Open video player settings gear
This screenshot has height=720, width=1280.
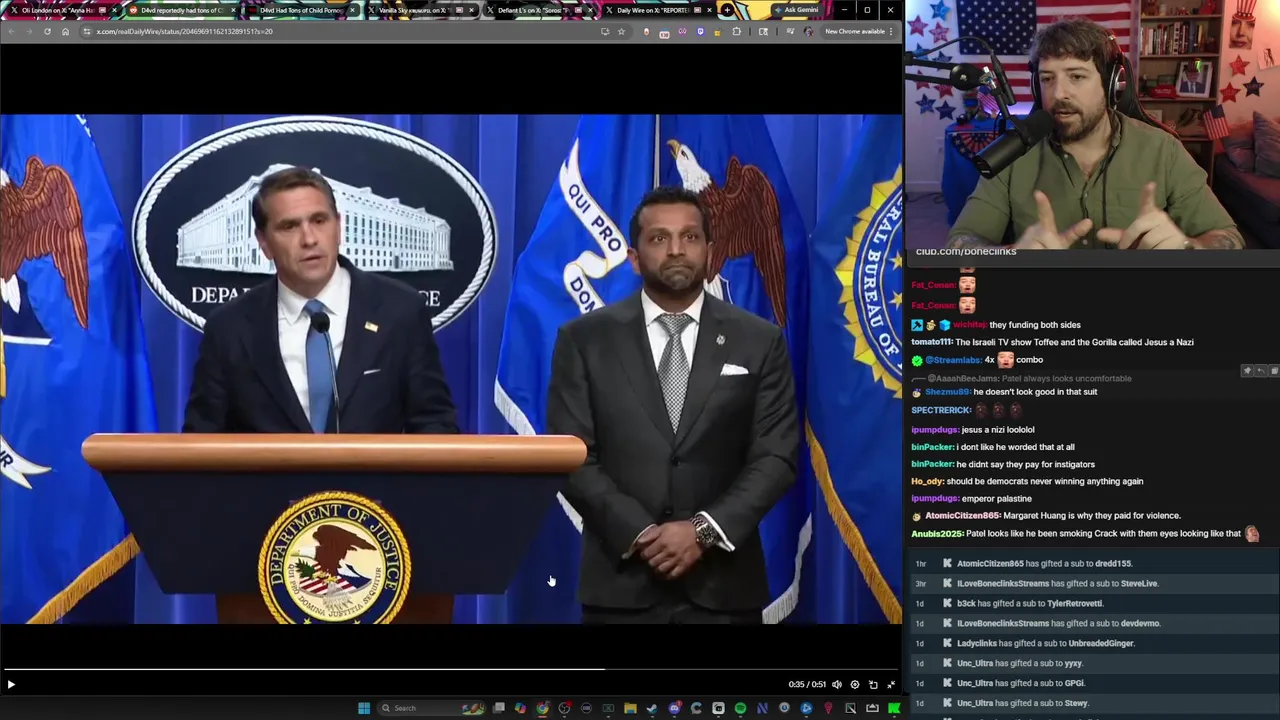(x=854, y=684)
